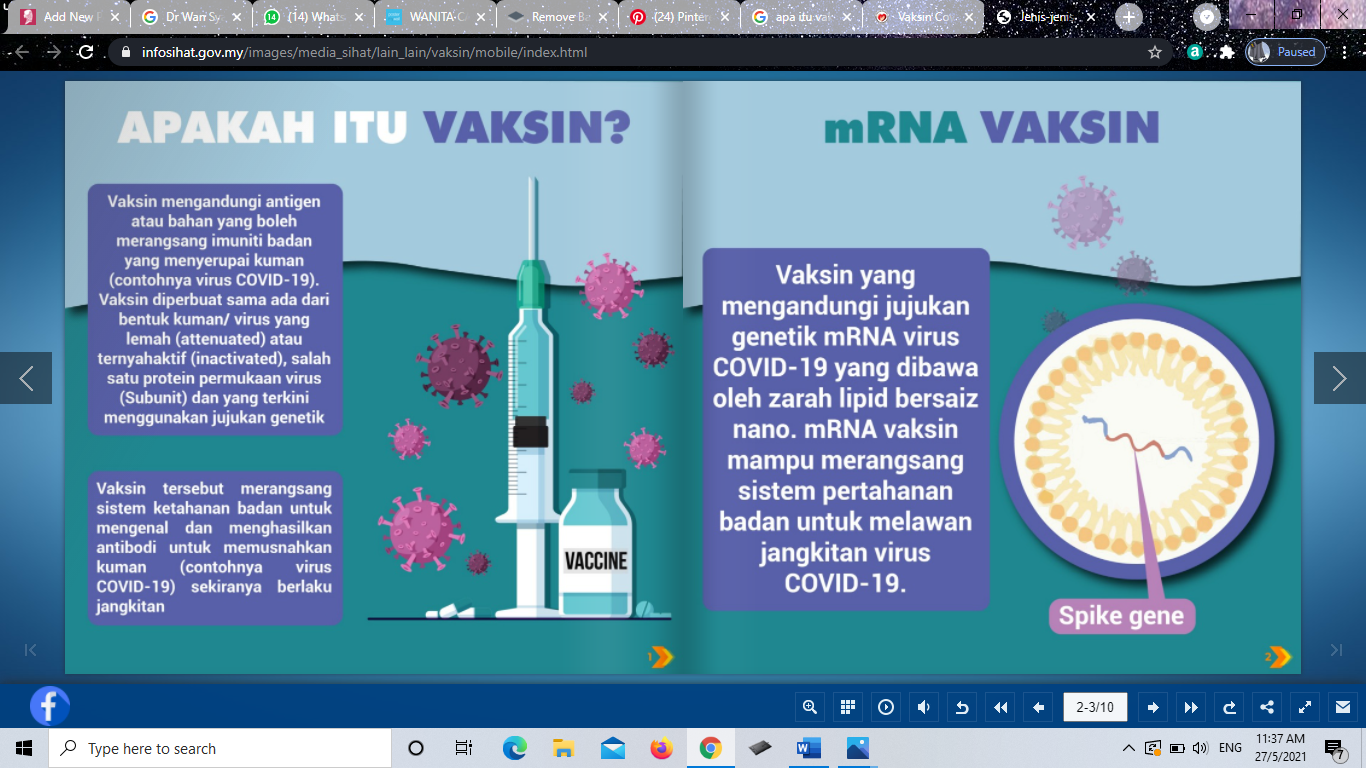This screenshot has width=1366, height=768.
Task: Open the page thumbnails grid view
Action: pos(849,707)
